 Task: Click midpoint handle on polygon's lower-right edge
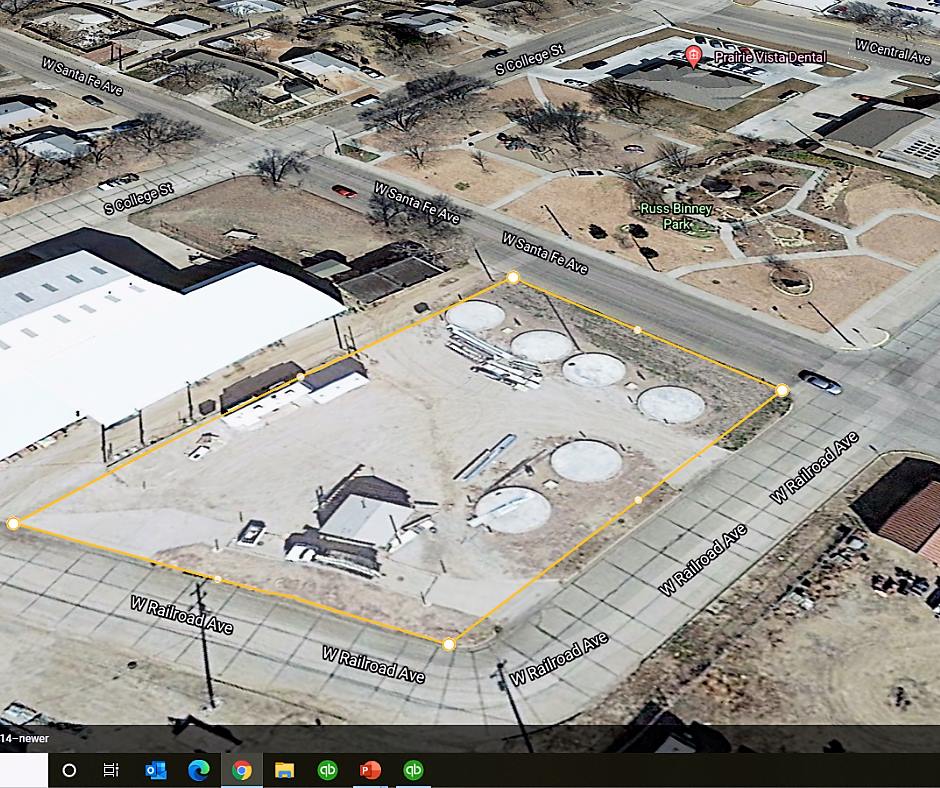pyautogui.click(x=638, y=499)
